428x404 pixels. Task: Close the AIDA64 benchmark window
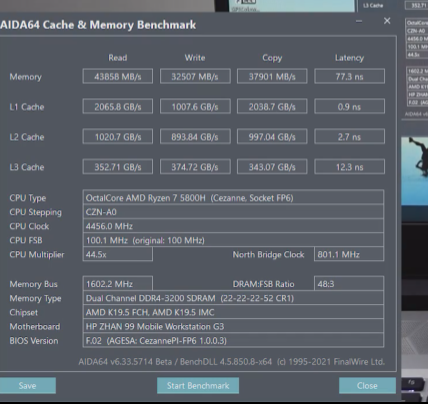coord(387,21)
